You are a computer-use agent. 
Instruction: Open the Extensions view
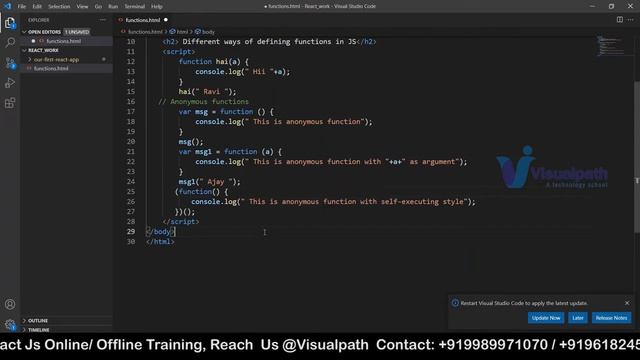10,103
